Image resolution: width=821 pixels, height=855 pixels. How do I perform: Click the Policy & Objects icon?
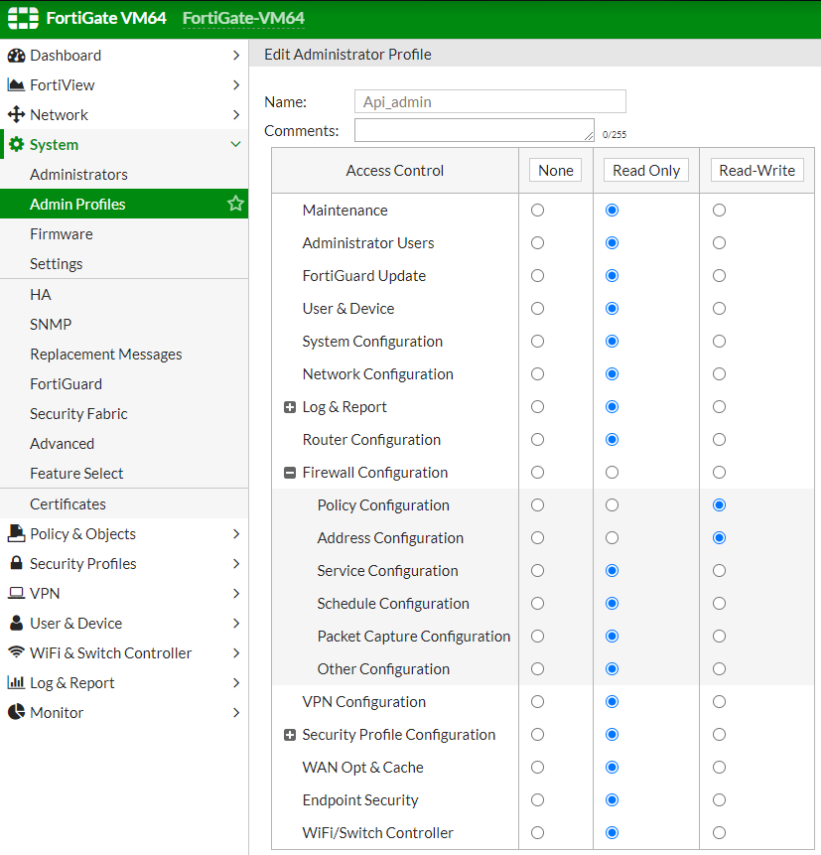point(16,533)
